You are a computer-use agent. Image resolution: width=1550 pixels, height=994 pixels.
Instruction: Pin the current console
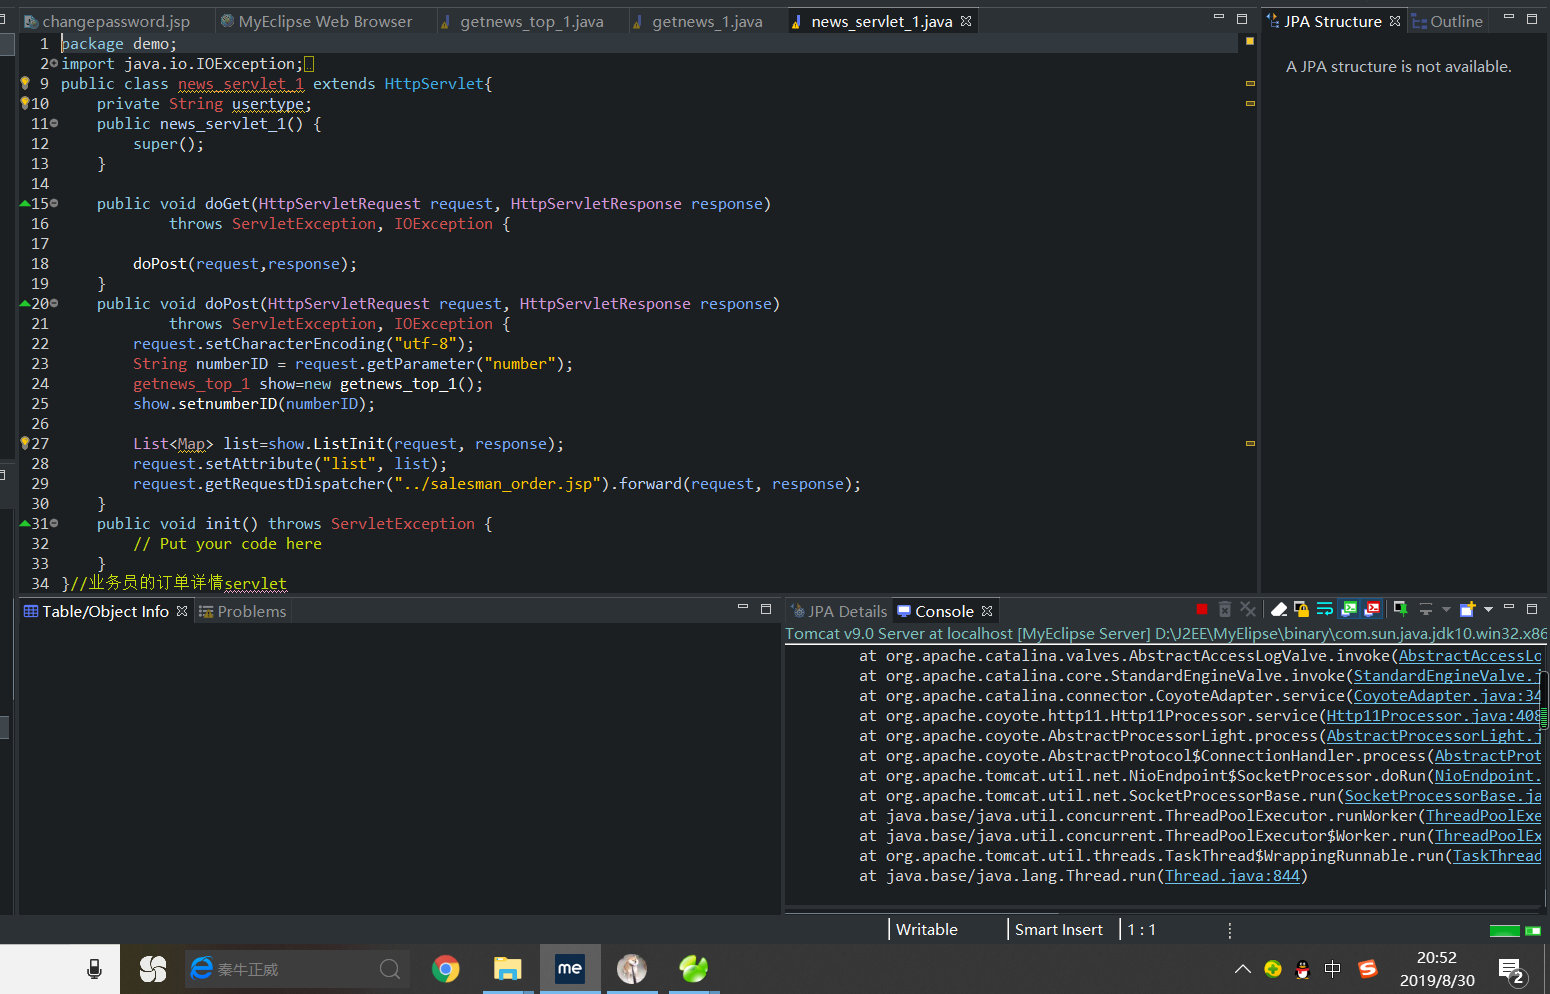coord(1400,609)
